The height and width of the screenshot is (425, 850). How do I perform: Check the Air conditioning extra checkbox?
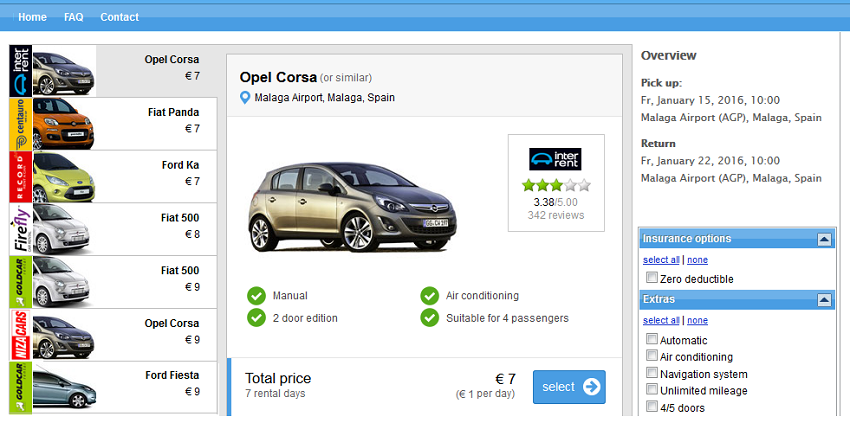pyautogui.click(x=652, y=356)
